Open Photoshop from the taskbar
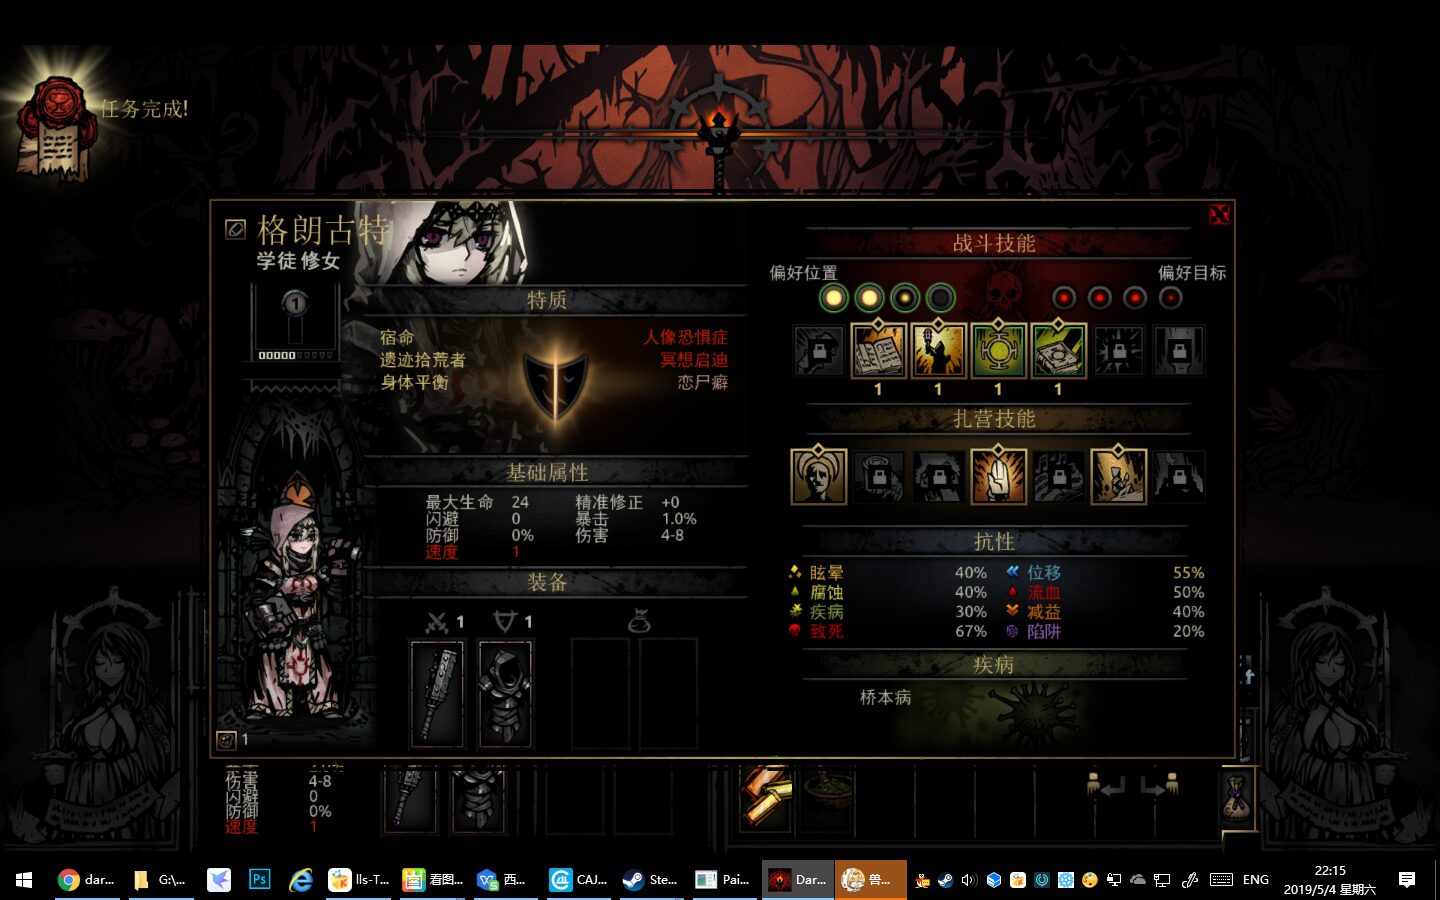The height and width of the screenshot is (900, 1440). [x=260, y=880]
